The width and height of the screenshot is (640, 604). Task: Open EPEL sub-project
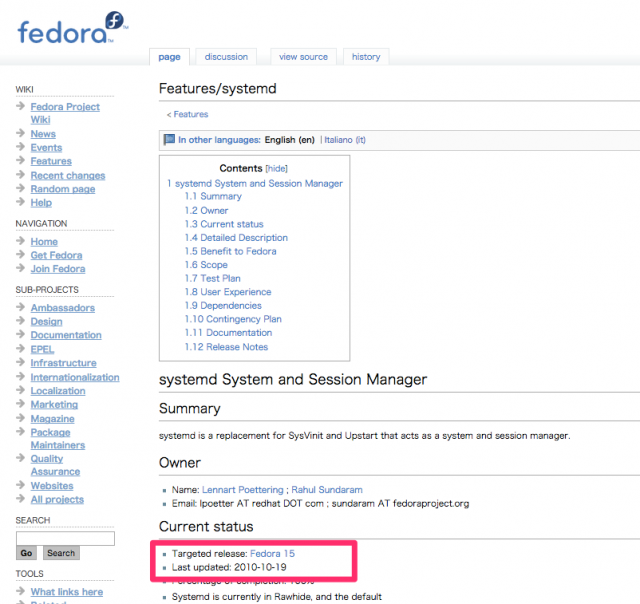coord(42,349)
